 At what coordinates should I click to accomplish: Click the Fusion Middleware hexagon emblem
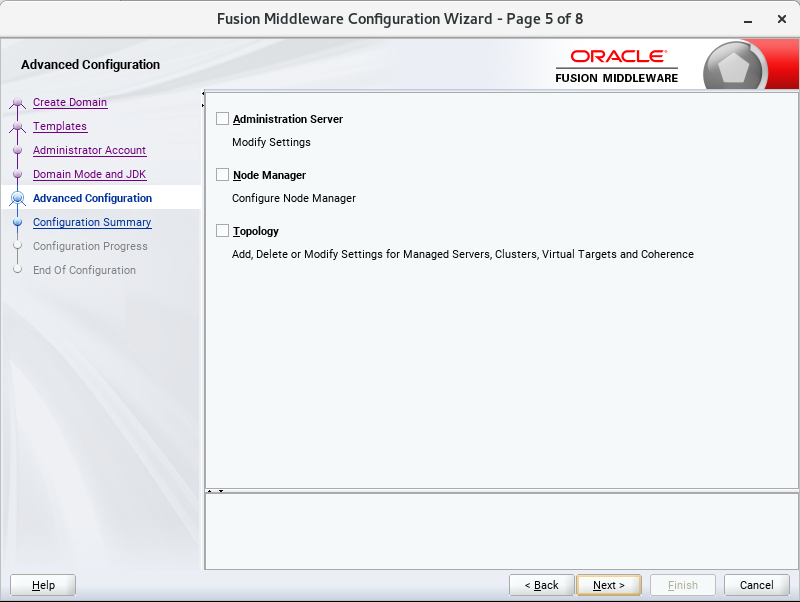point(734,64)
